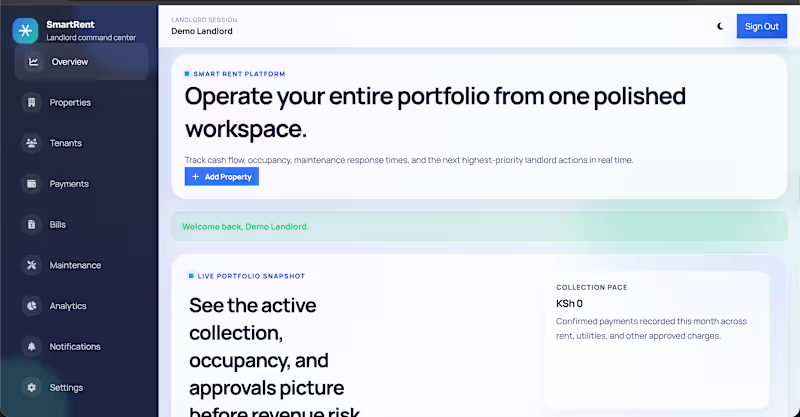This screenshot has height=417, width=800.
Task: Click the SmartRent asterisk logo icon
Action: click(26, 31)
